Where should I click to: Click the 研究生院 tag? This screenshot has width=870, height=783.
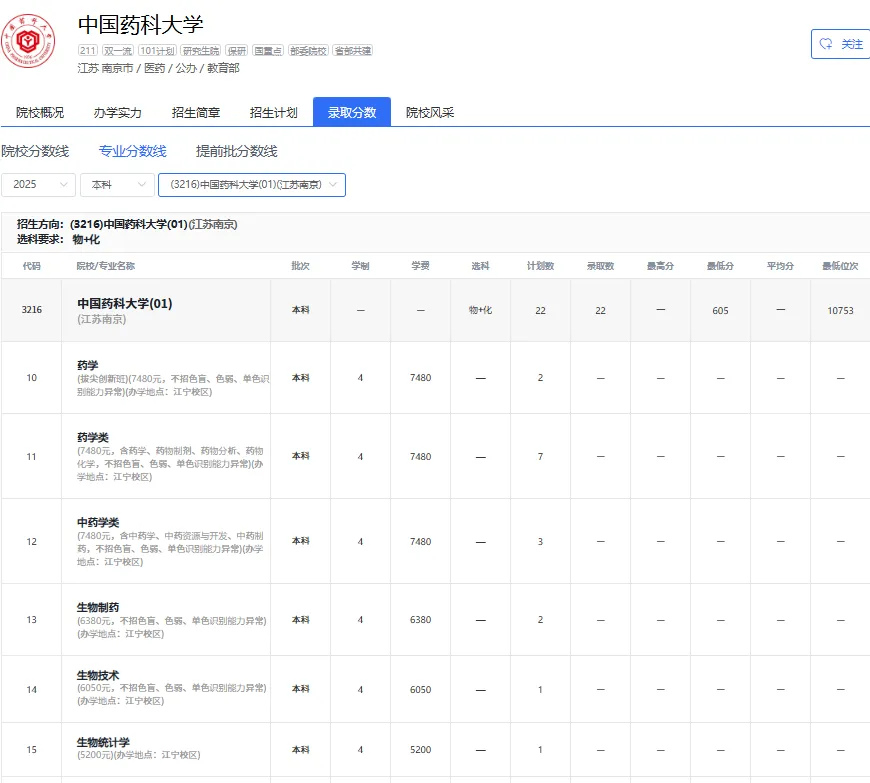pos(201,50)
